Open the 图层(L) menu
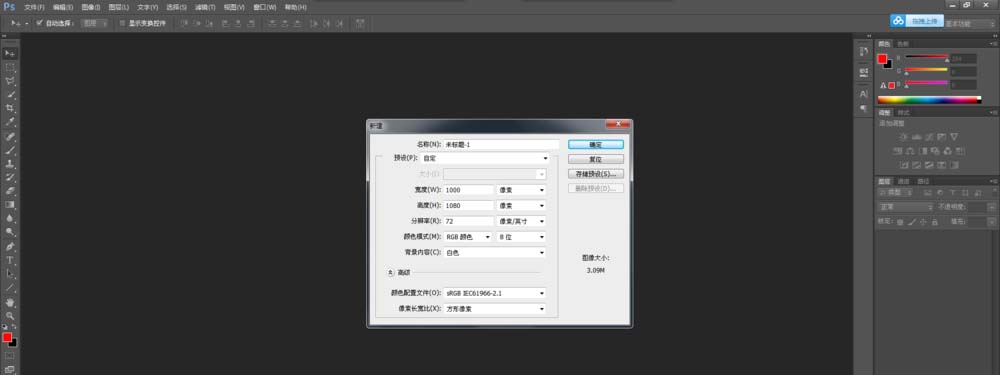 (119, 7)
